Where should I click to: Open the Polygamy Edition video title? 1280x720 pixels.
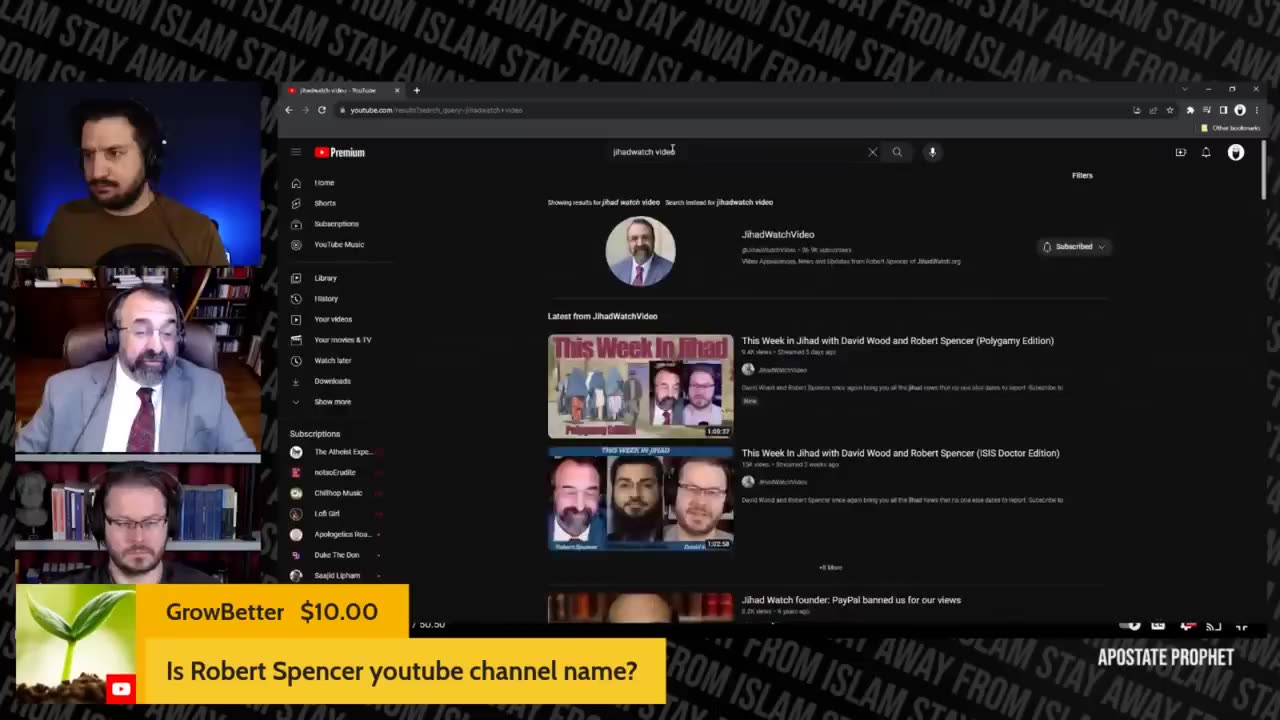898,340
